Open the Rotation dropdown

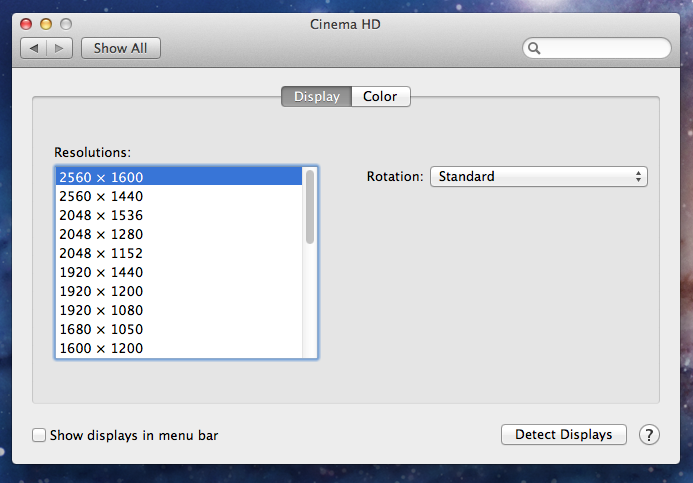(539, 176)
